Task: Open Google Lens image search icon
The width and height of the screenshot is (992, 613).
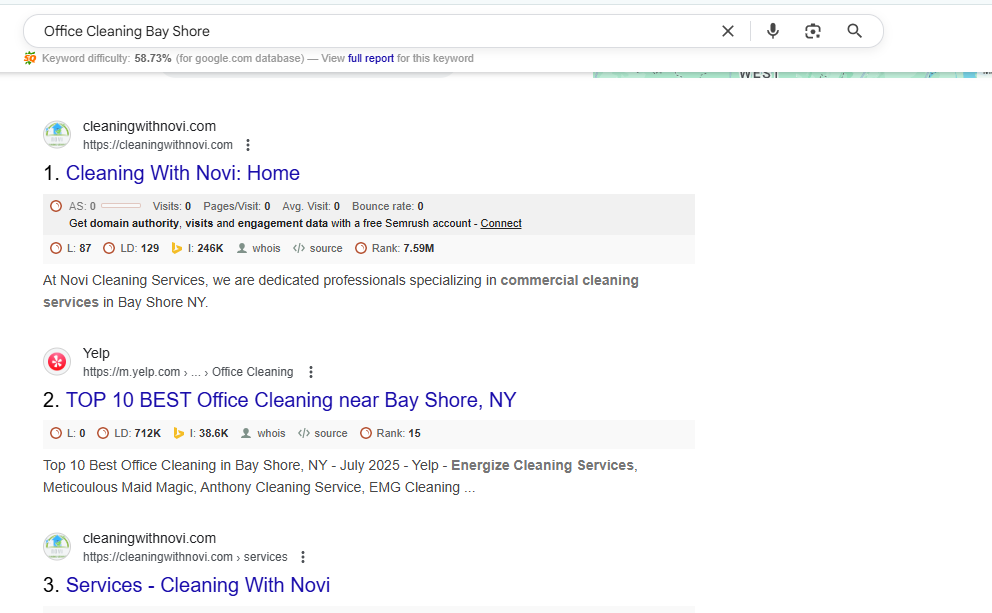Action: (813, 31)
